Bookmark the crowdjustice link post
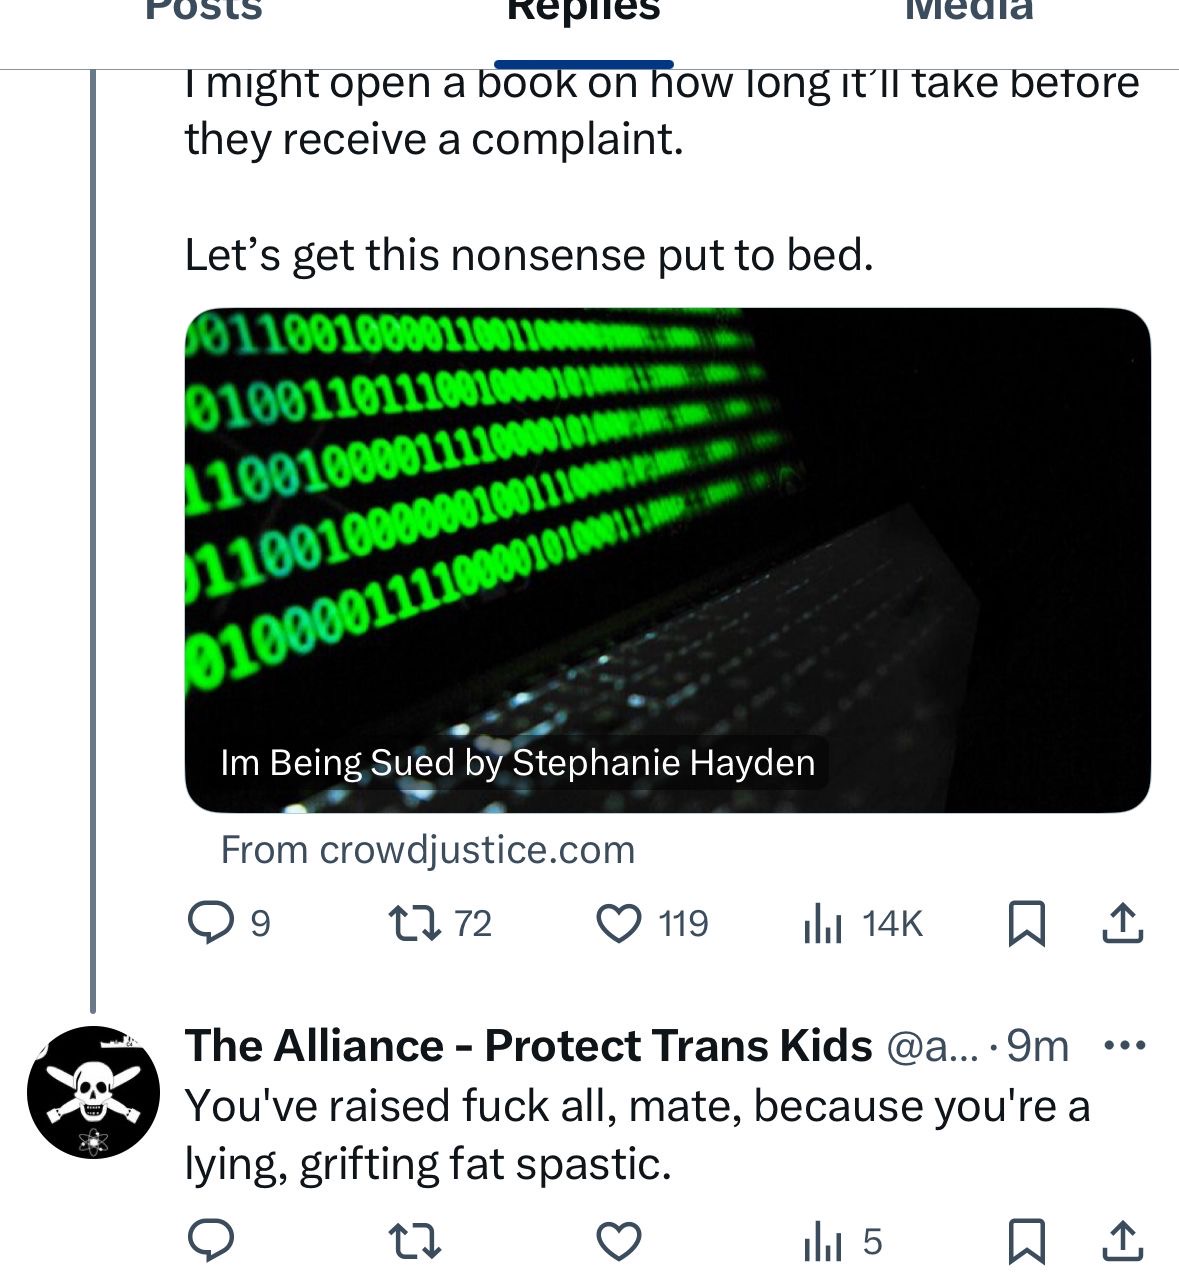This screenshot has width=1179, height=1285. click(x=1026, y=923)
